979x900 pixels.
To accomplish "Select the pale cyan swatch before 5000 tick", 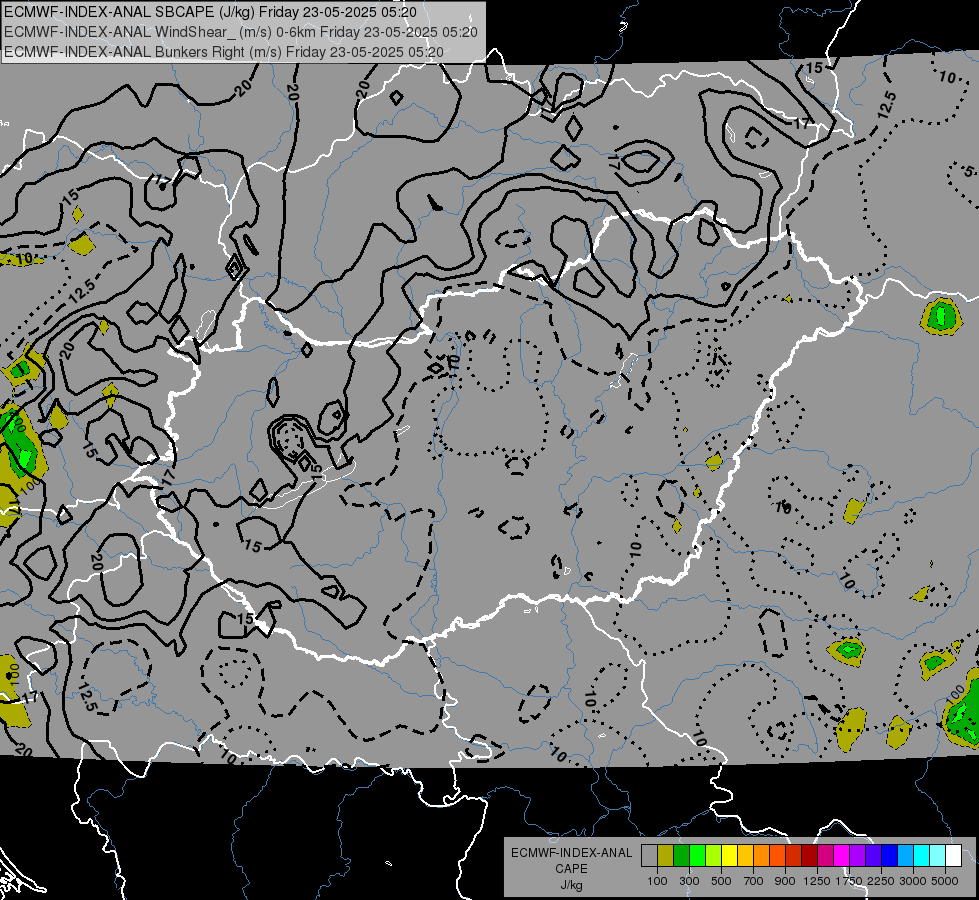I will point(937,856).
